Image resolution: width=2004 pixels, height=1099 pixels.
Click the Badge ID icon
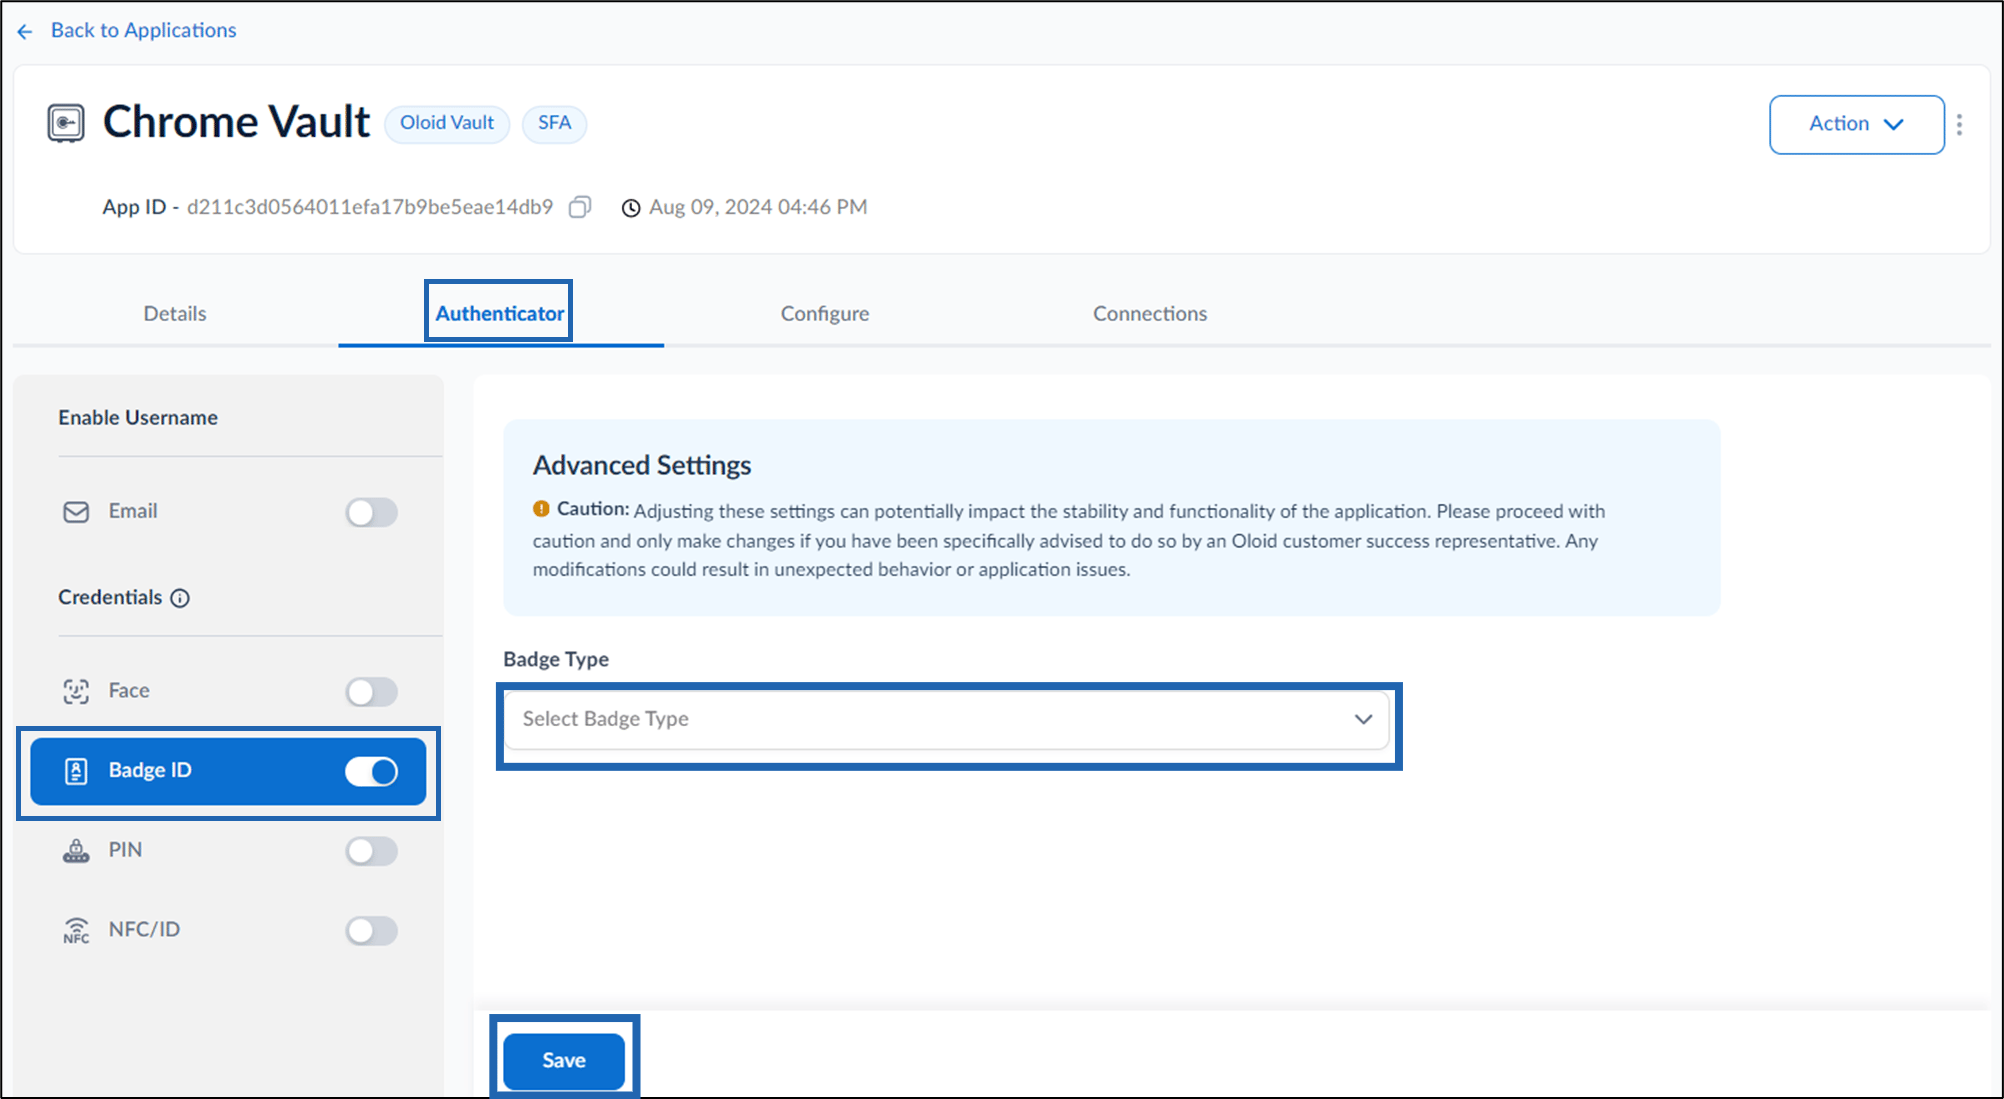[x=76, y=771]
